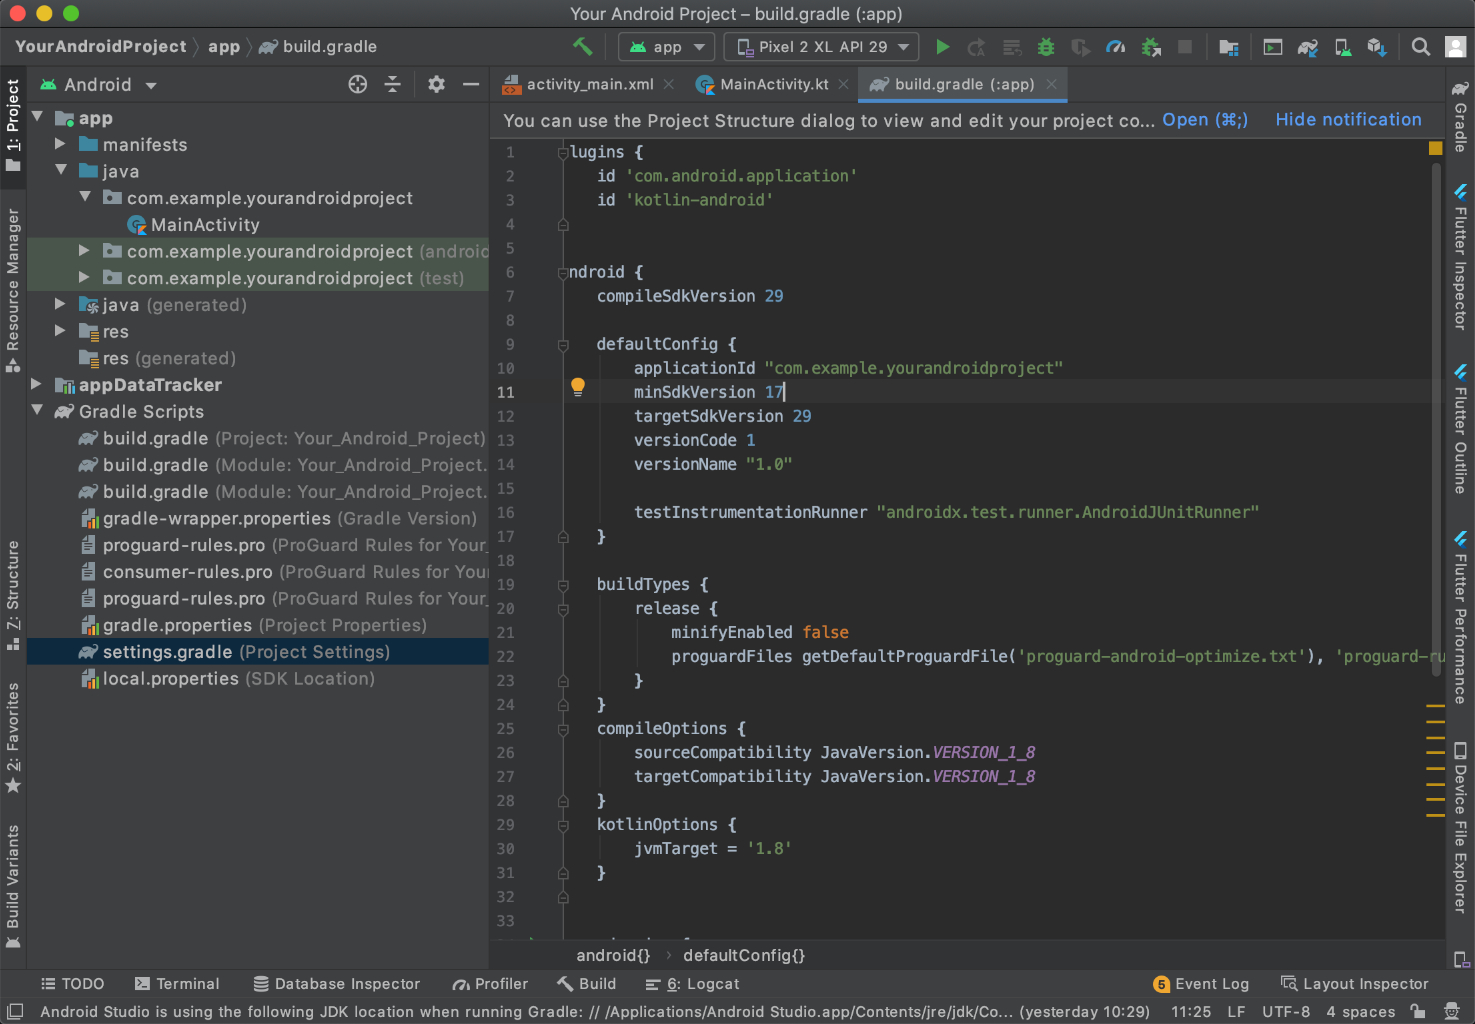
Task: Hide the Project panel with minus icon
Action: [x=471, y=84]
